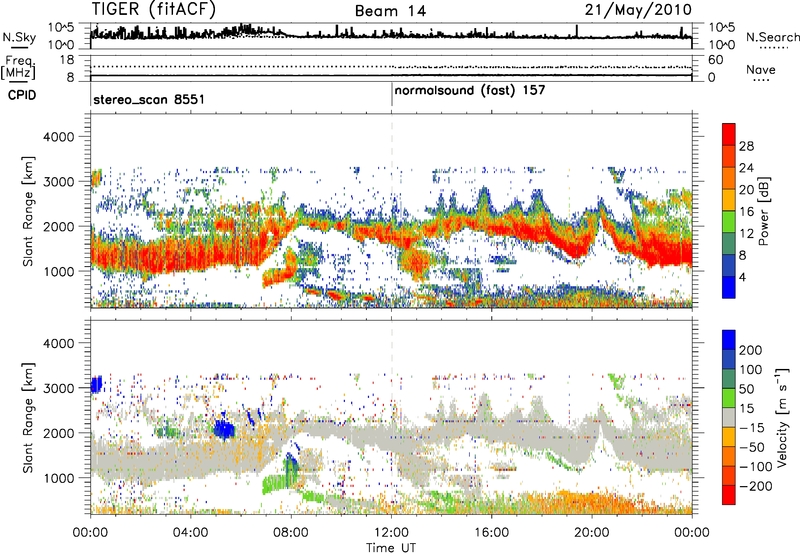The image size is (800, 554).
Task: Click the 'CPID' row label
Action: (21, 95)
